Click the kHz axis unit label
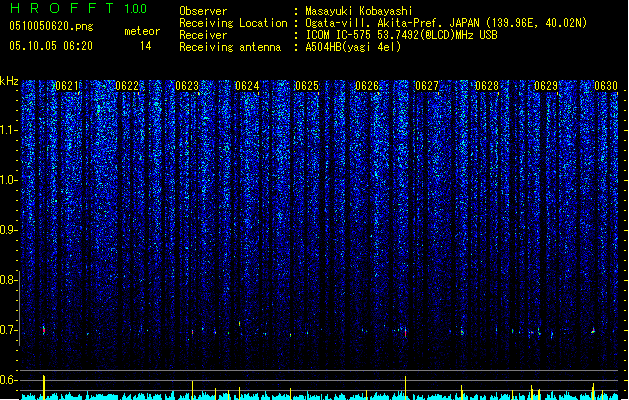Viewport: 629px width, 400px height. 9,81
